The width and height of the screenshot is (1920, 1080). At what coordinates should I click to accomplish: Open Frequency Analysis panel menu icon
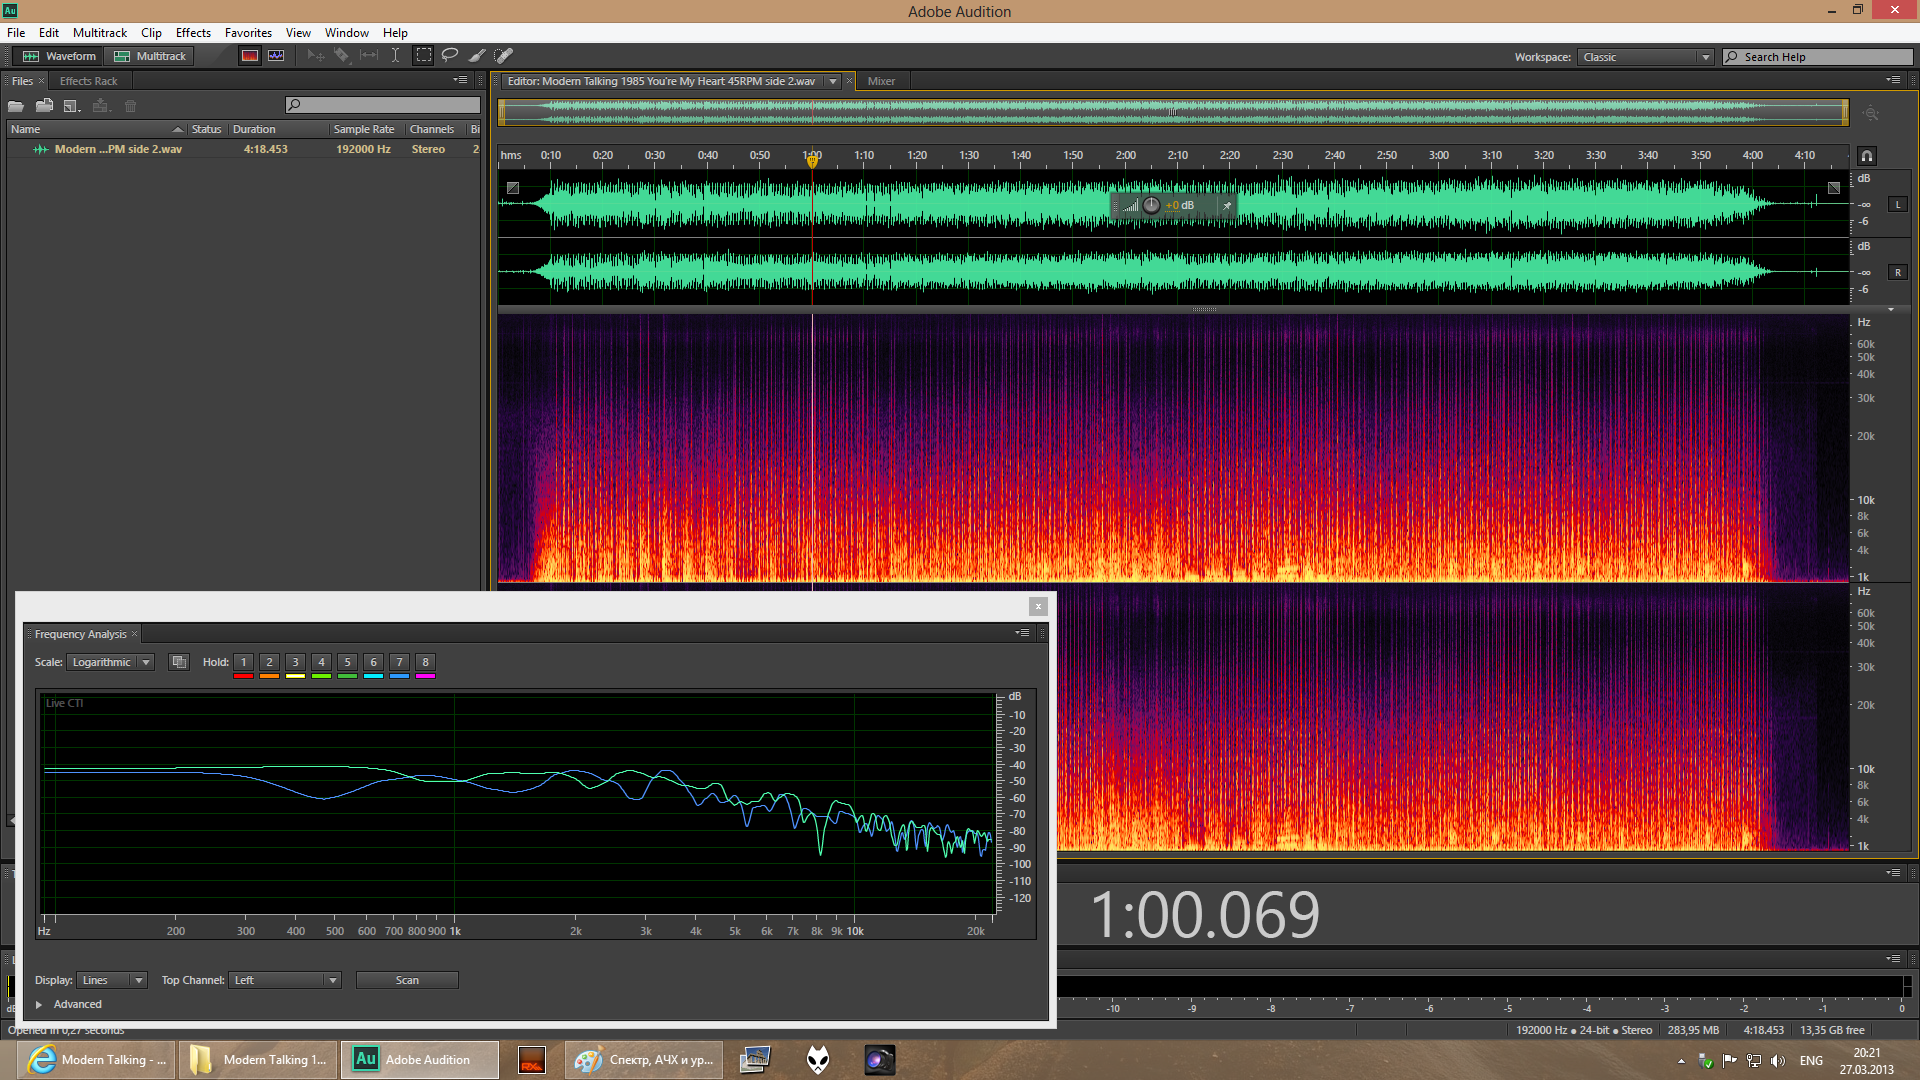[1022, 633]
